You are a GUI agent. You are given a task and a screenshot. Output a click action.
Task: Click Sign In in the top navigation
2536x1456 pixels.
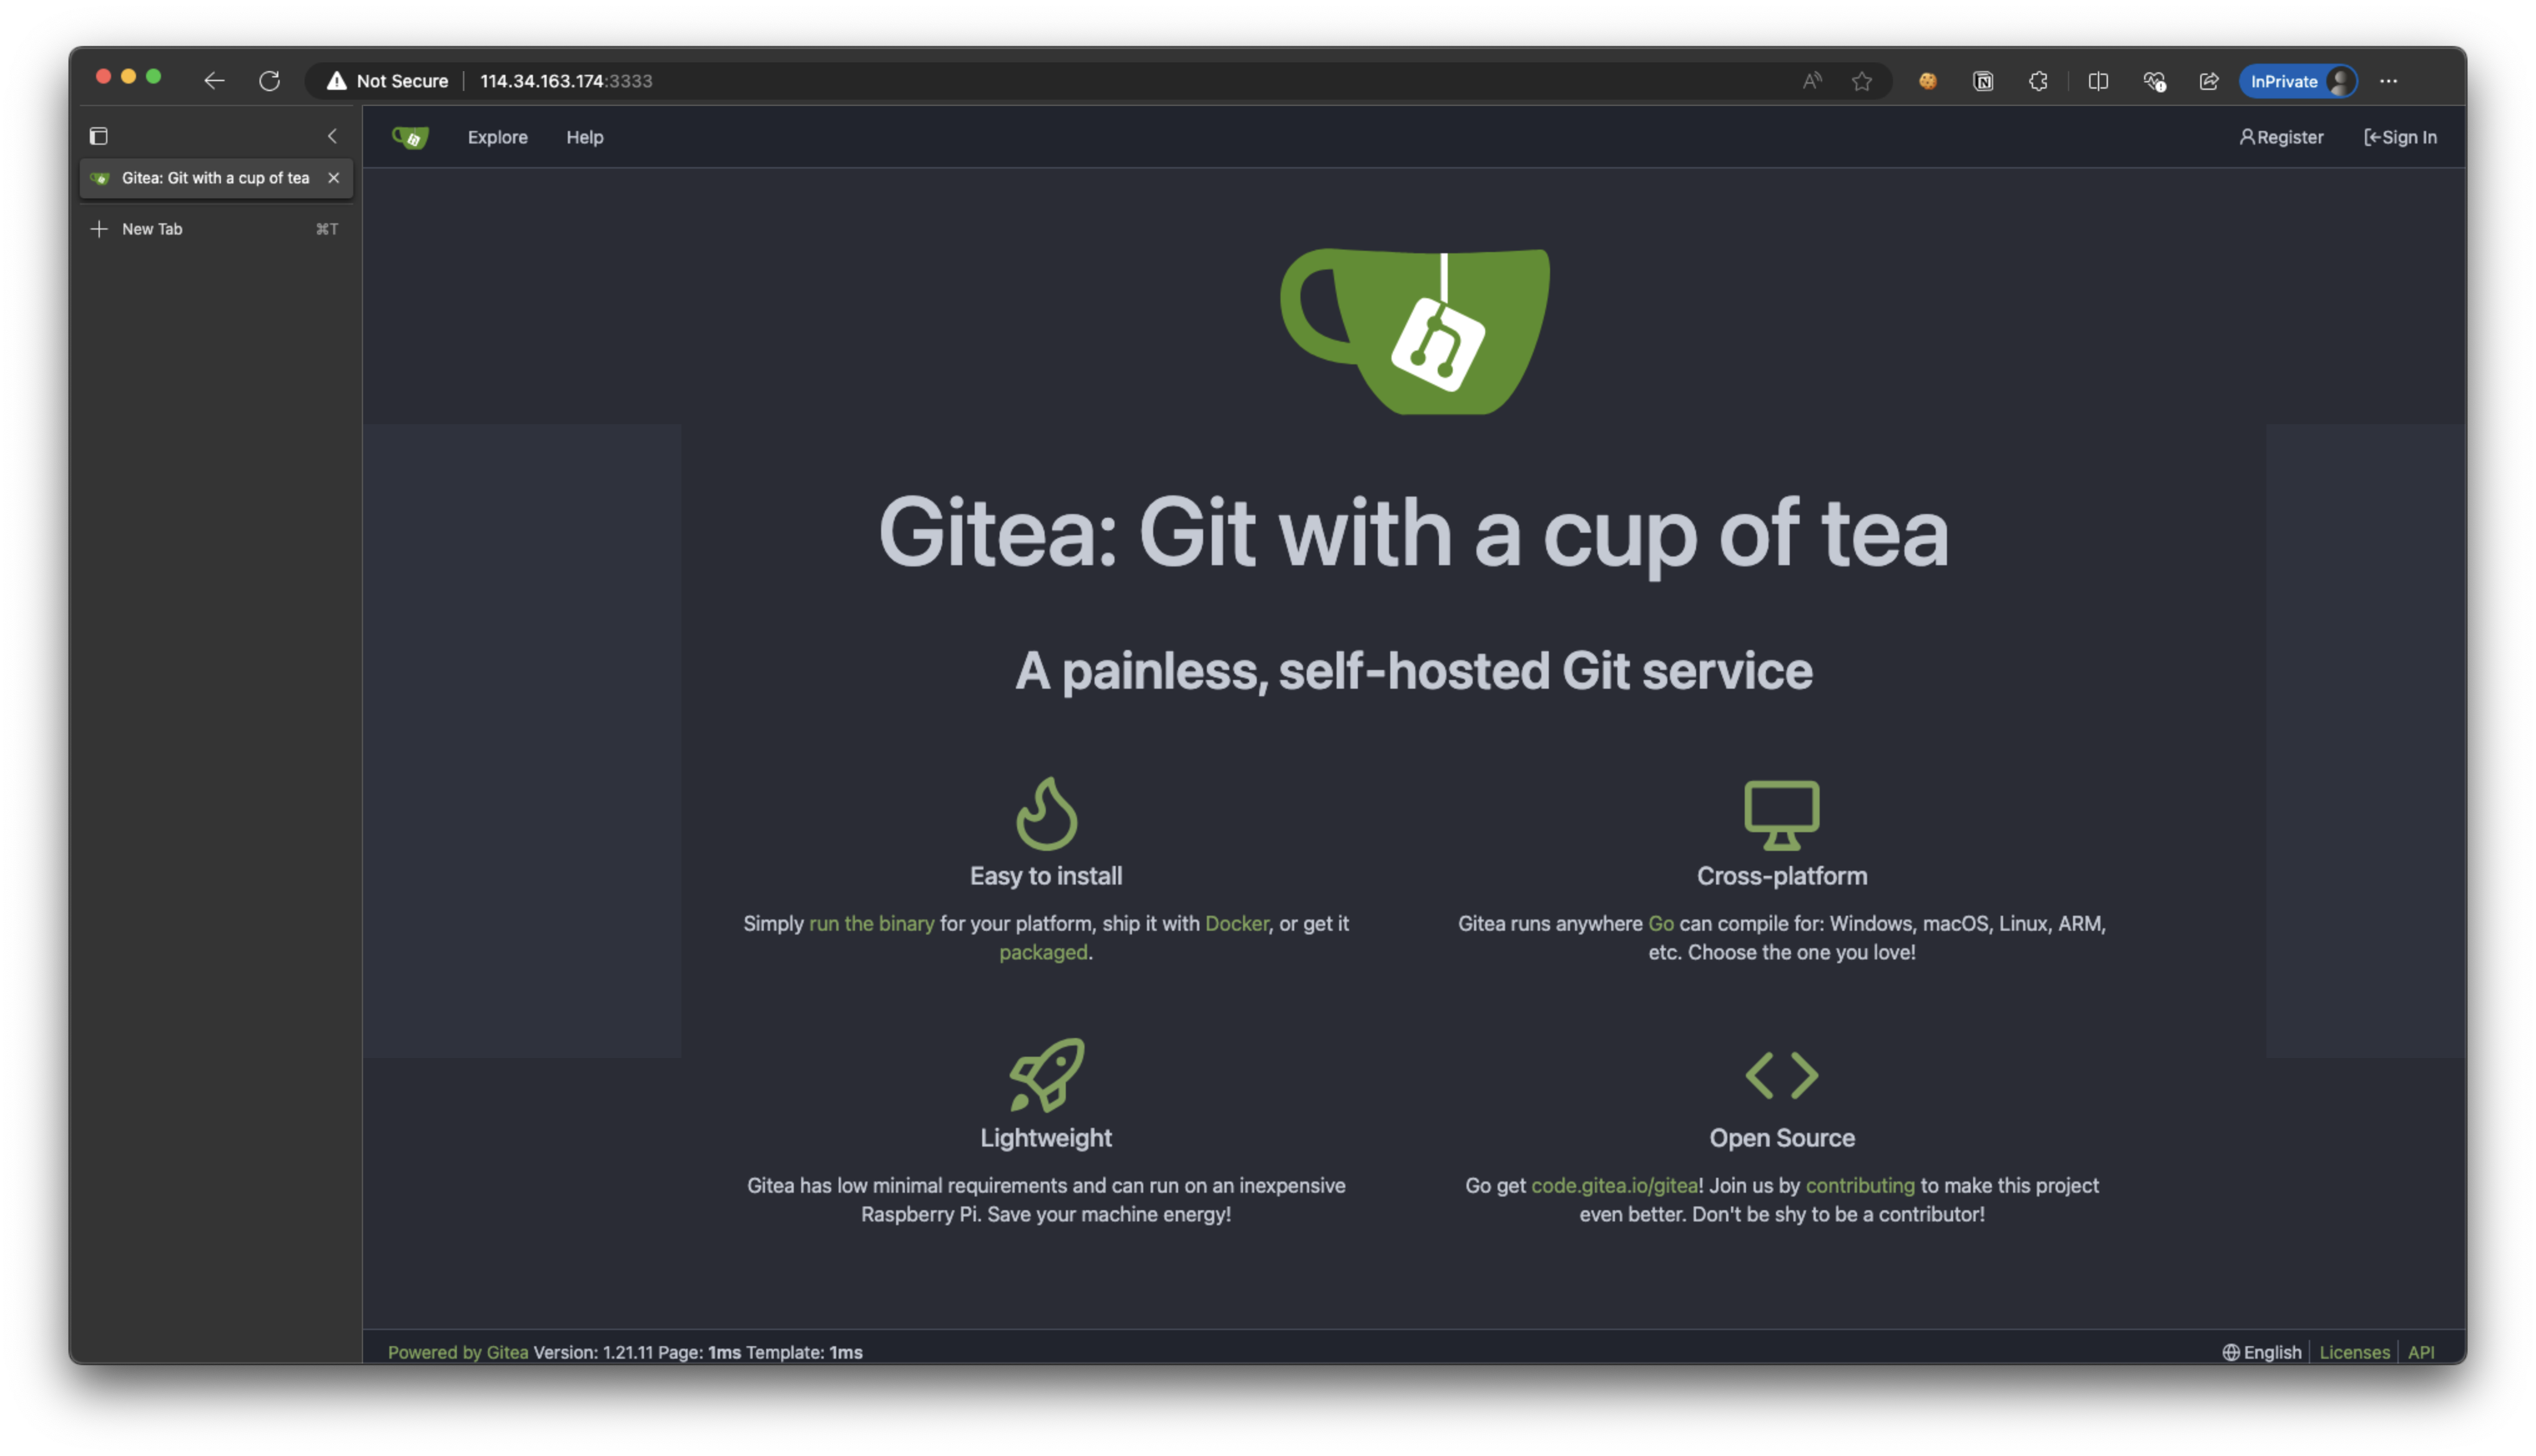(2400, 137)
